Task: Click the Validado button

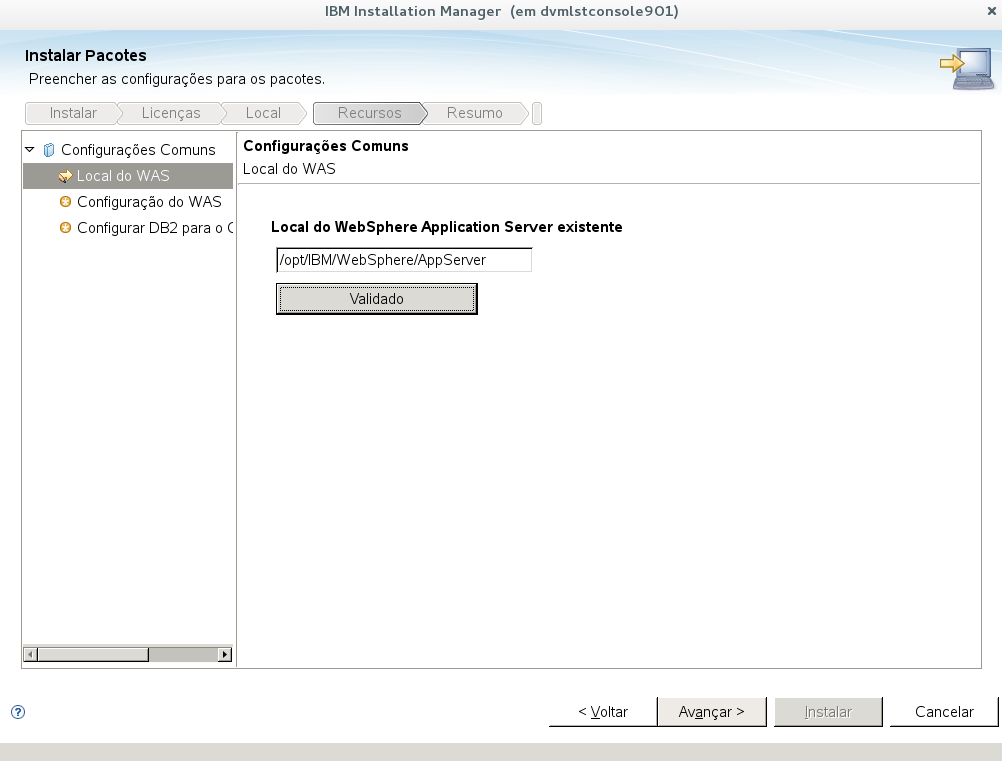Action: coord(377,299)
